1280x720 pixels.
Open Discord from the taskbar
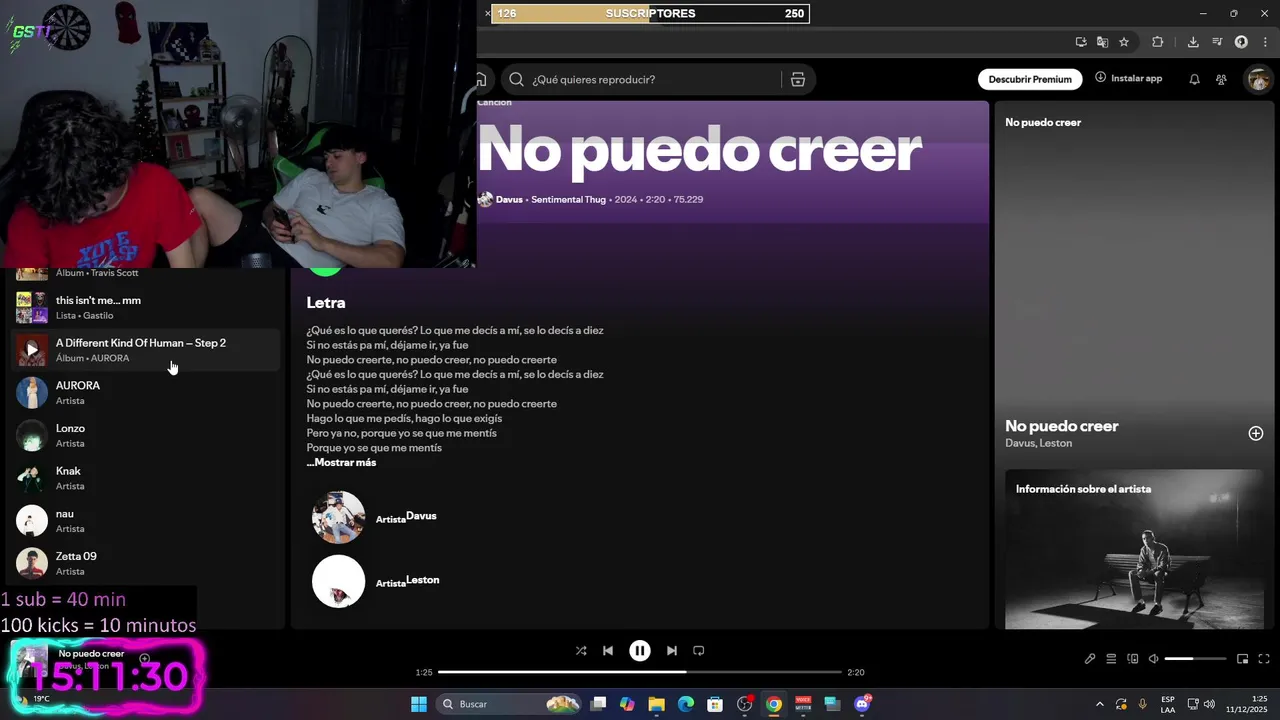(862, 704)
